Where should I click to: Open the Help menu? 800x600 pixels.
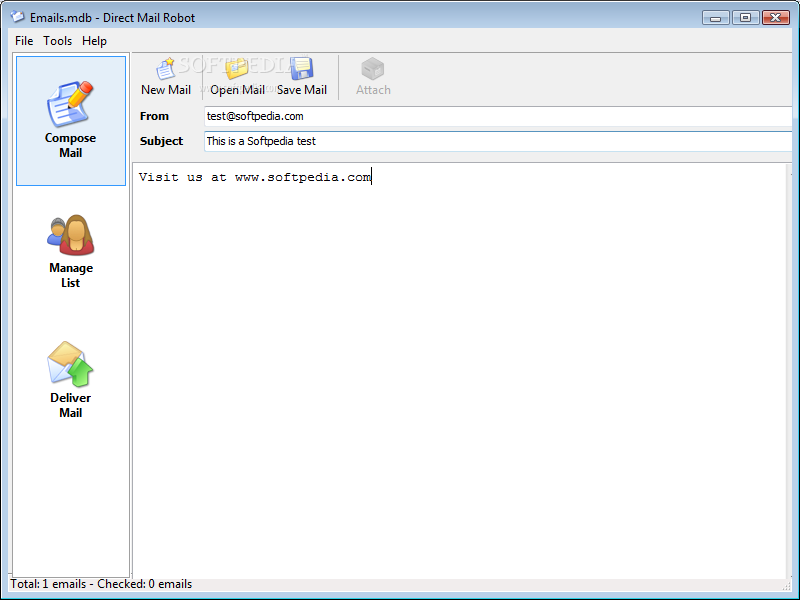[94, 41]
